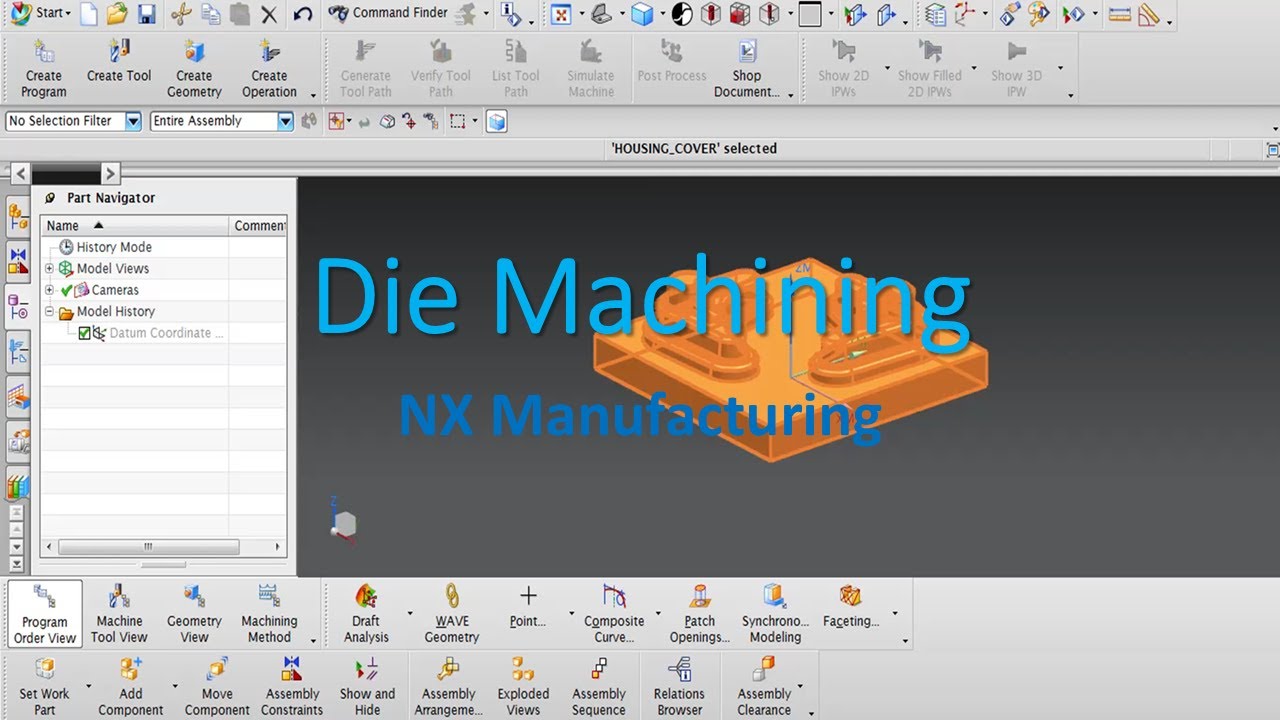Open the No Selection Filter dropdown
This screenshot has width=1280, height=720.
pyautogui.click(x=133, y=121)
